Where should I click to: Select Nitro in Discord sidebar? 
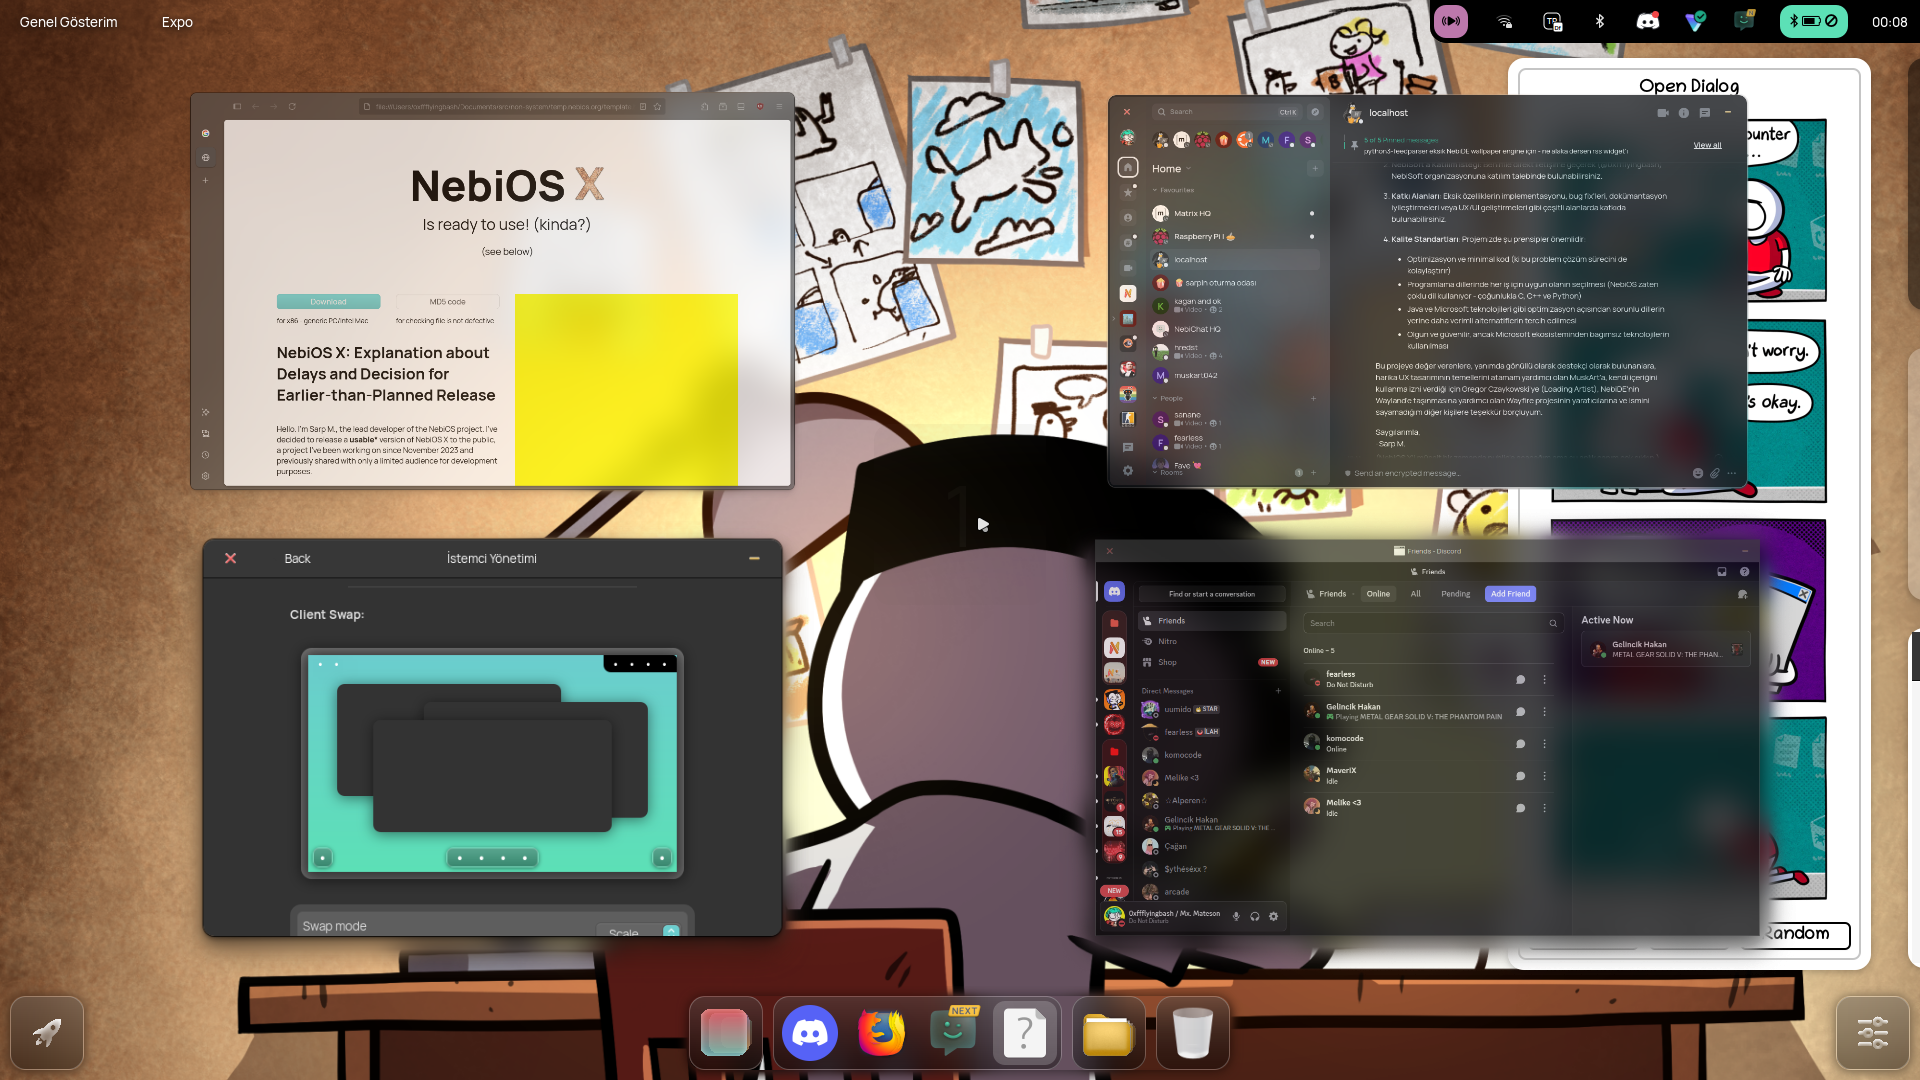[x=1211, y=641]
